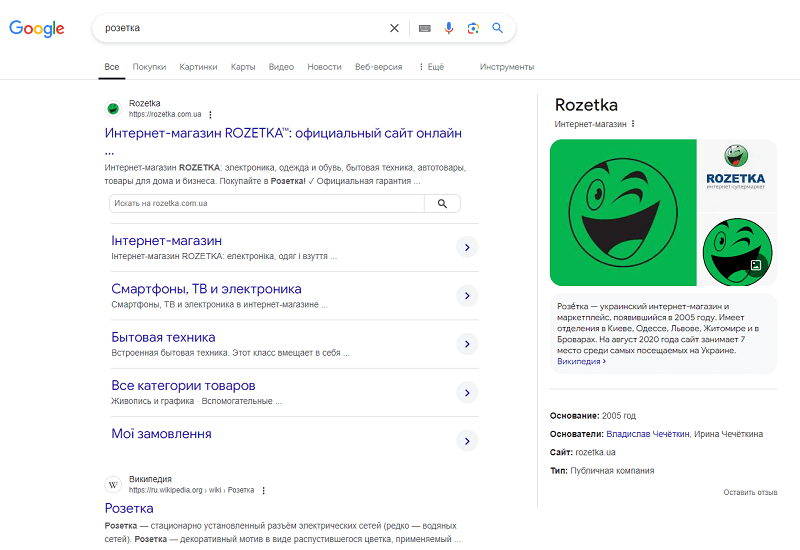Image resolution: width=800 pixels, height=550 pixels.
Task: Switch to the Новости tab
Action: click(324, 67)
